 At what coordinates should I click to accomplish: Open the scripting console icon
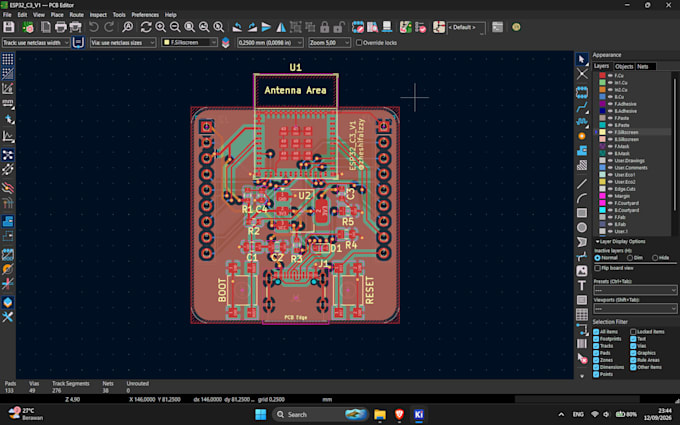(497, 27)
